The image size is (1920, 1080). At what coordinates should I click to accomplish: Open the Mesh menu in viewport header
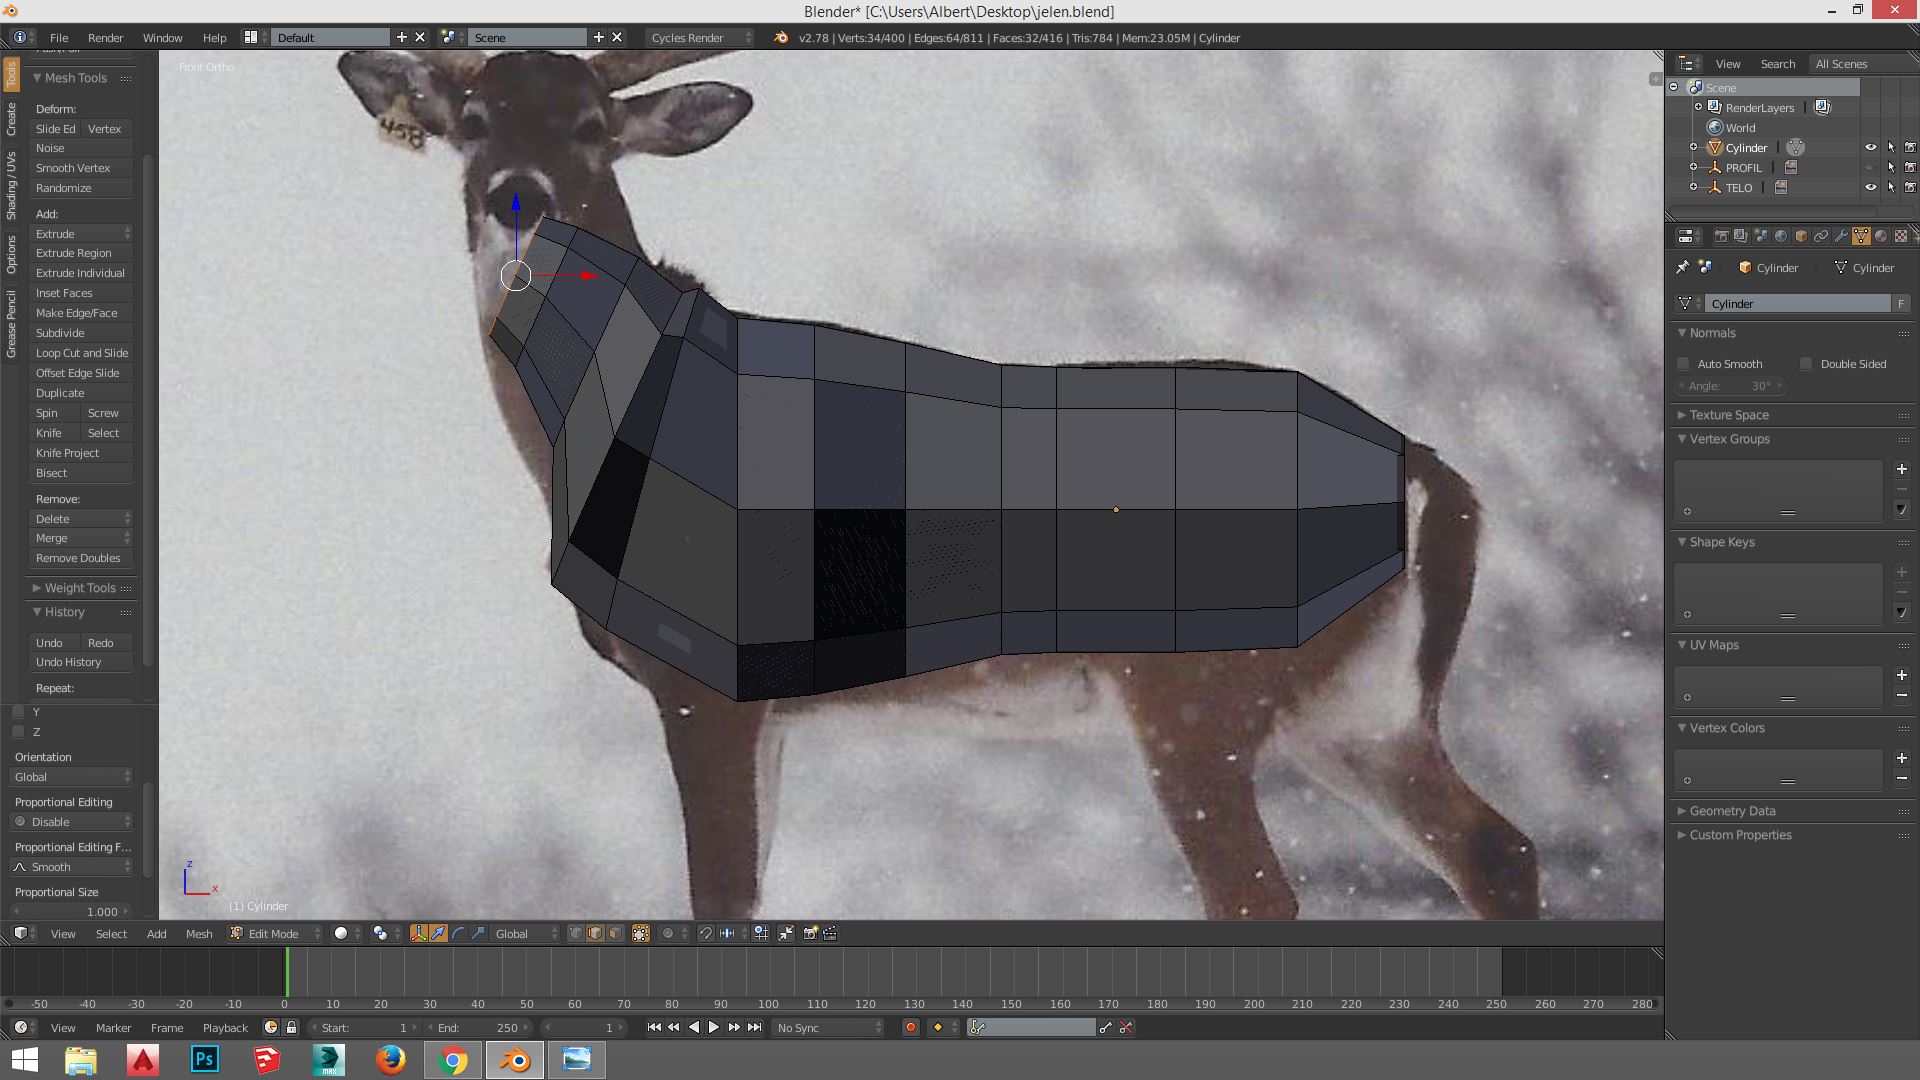(x=198, y=933)
